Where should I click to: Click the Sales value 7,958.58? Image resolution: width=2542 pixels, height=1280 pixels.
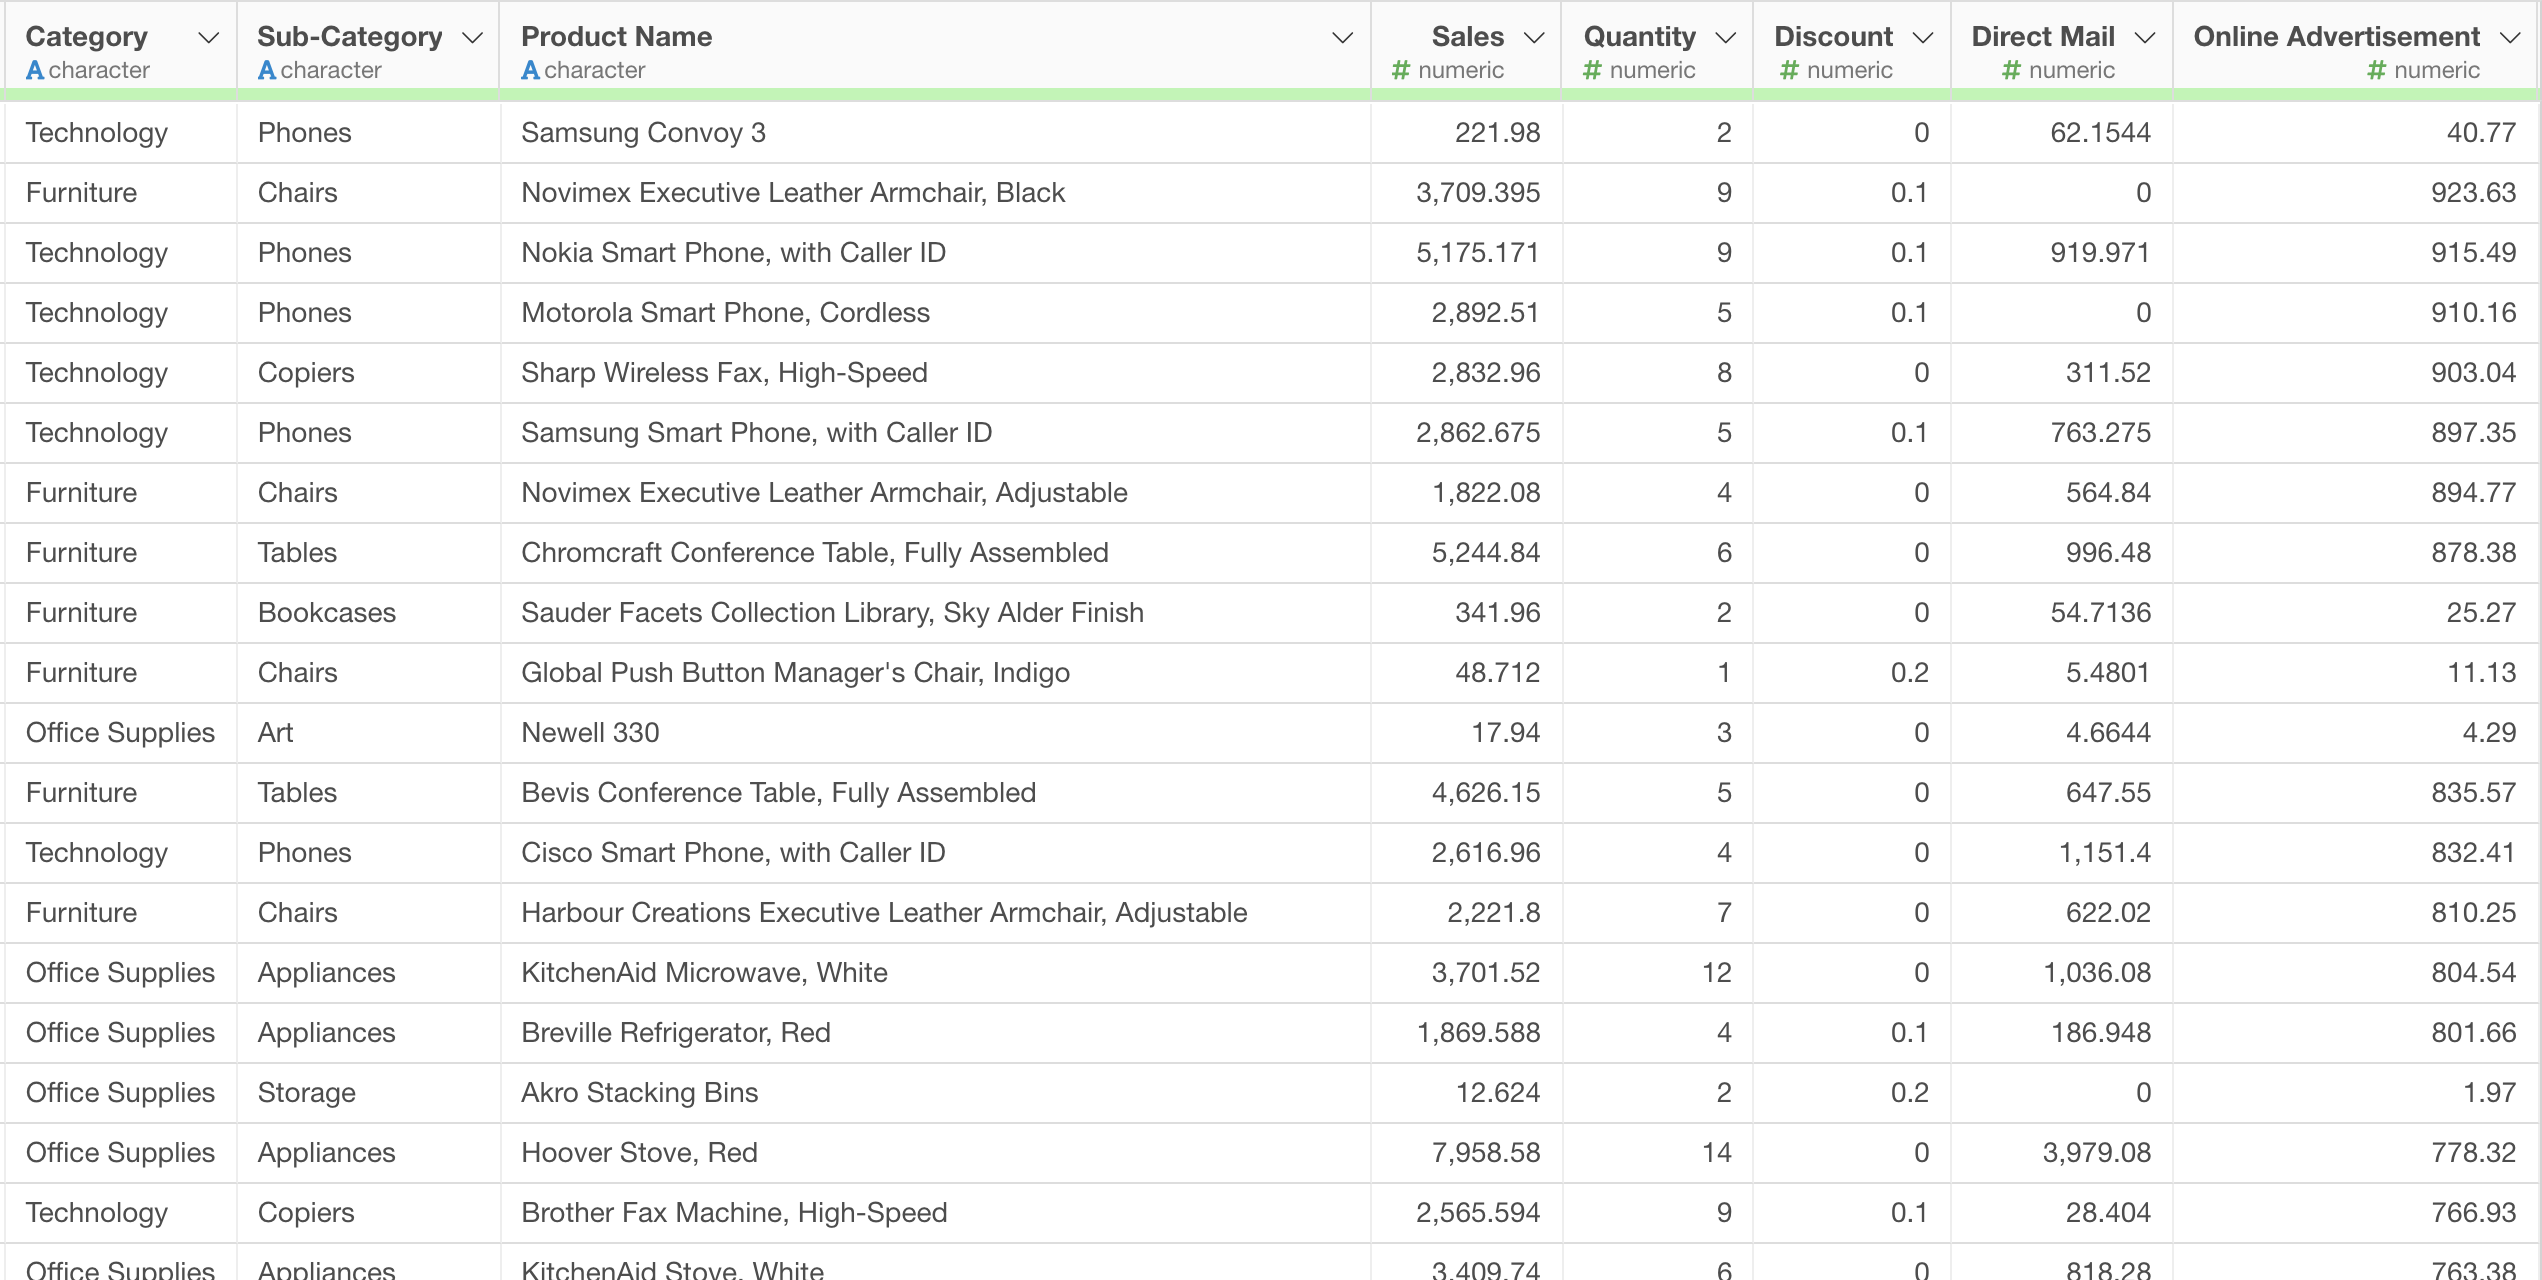1486,1153
